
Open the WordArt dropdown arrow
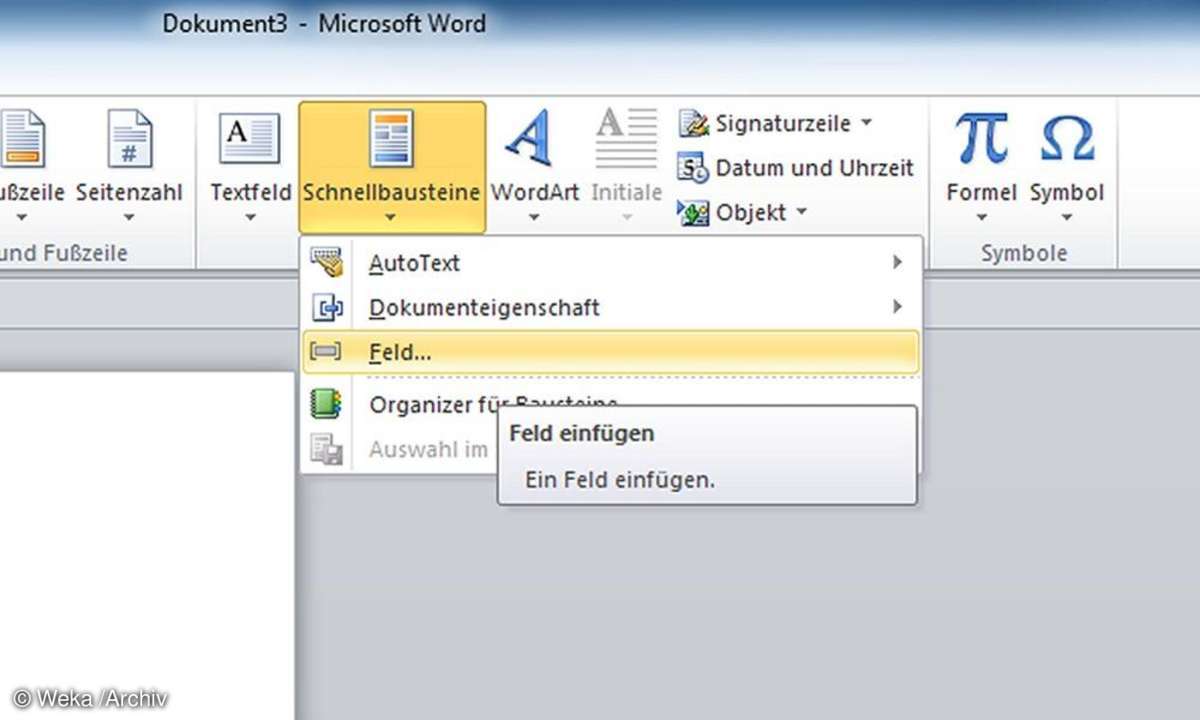click(x=534, y=217)
